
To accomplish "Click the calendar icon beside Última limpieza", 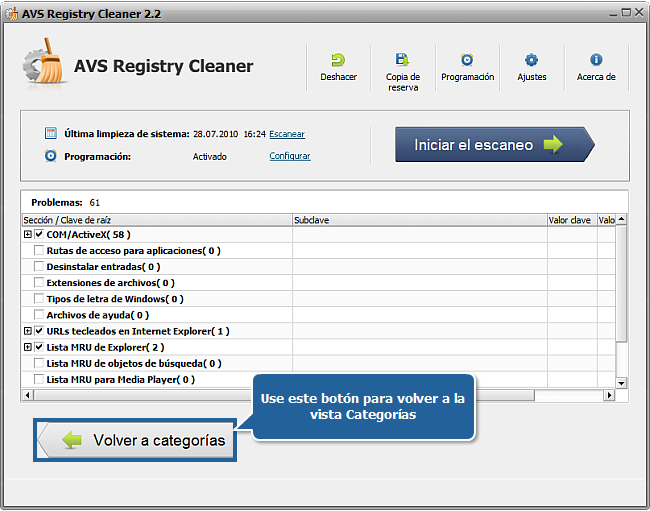I will pyautogui.click(x=51, y=133).
